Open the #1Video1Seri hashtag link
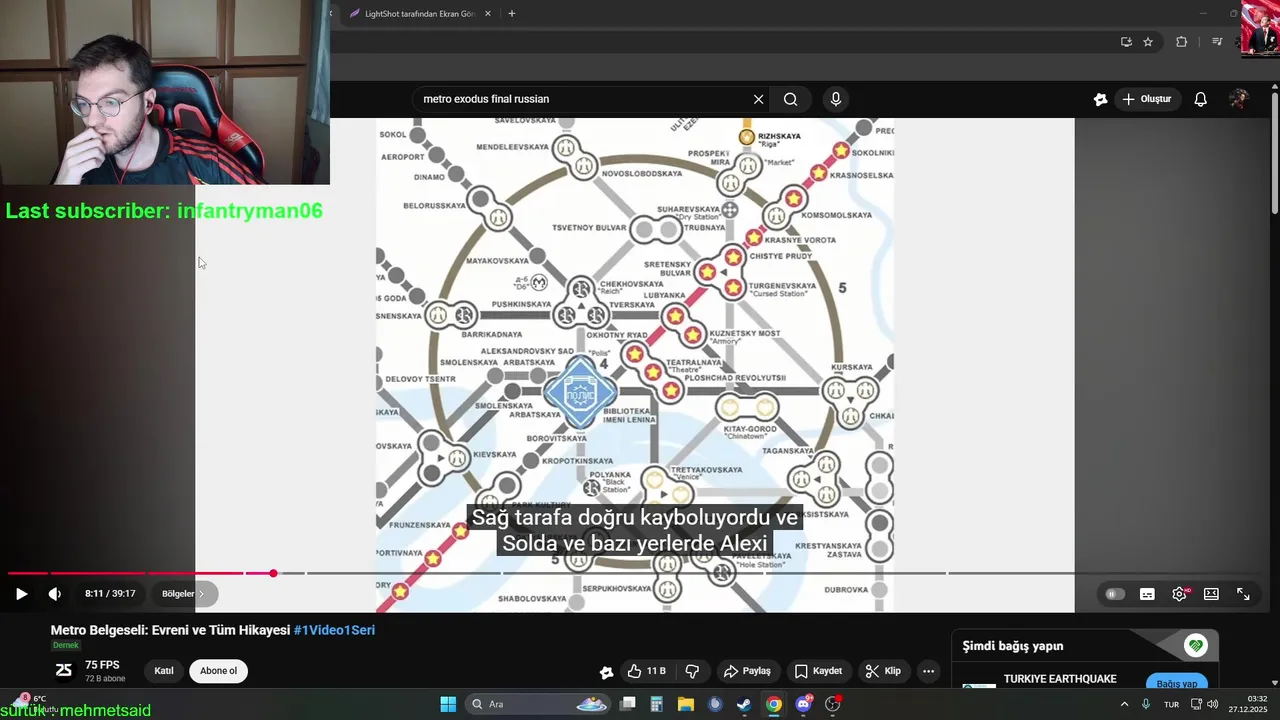This screenshot has width=1280, height=720. 334,630
